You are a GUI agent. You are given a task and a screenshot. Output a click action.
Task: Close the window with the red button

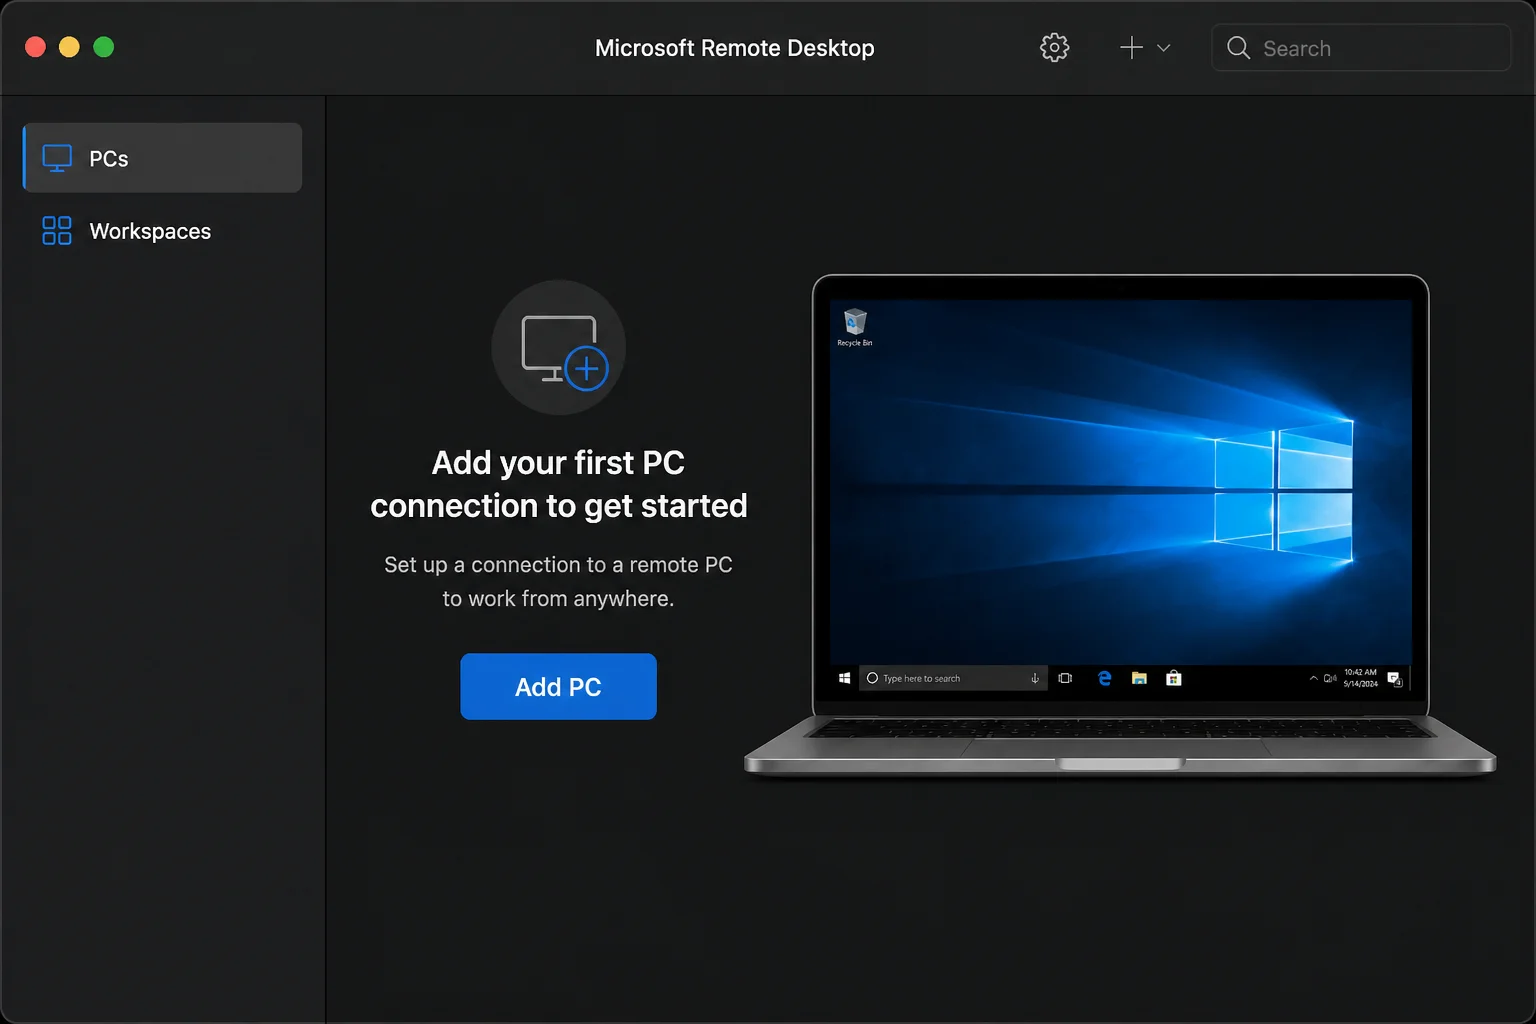(35, 47)
